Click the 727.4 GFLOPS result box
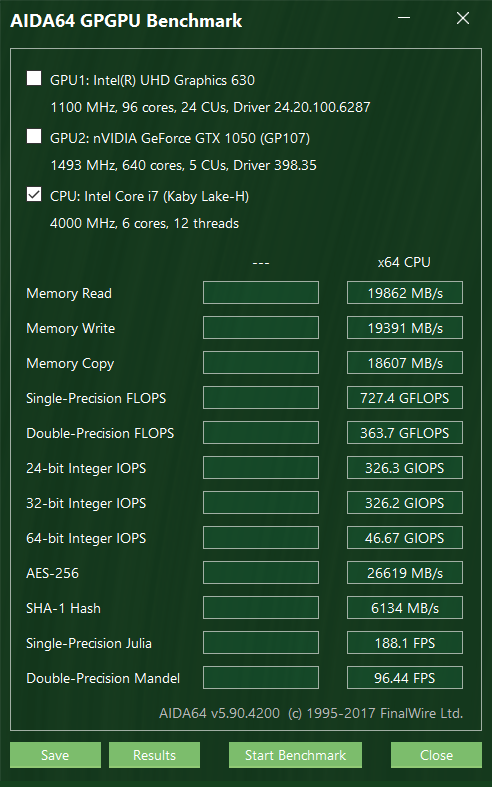492x787 pixels. pos(405,398)
